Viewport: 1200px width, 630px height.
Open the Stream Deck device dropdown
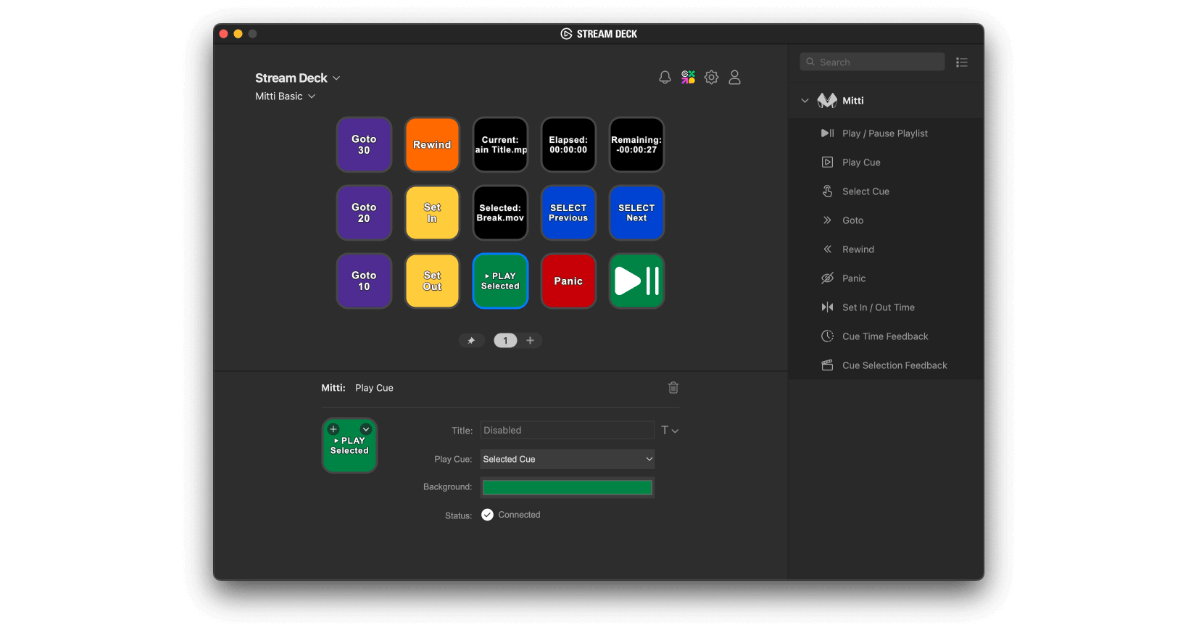coord(298,78)
